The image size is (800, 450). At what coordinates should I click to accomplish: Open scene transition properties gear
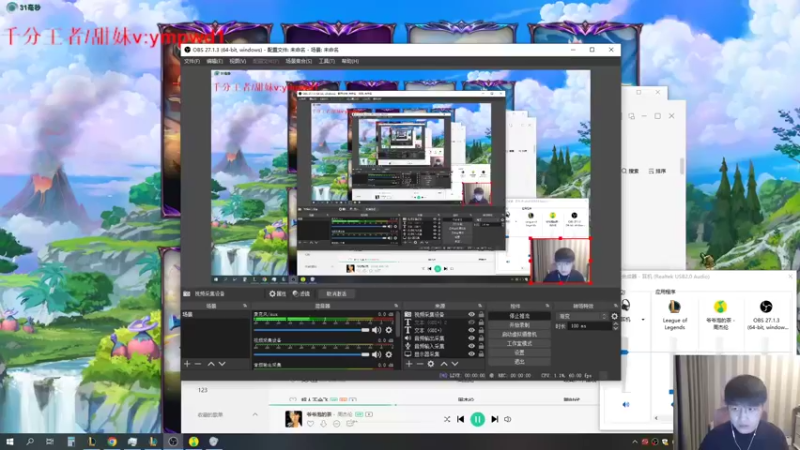614,316
